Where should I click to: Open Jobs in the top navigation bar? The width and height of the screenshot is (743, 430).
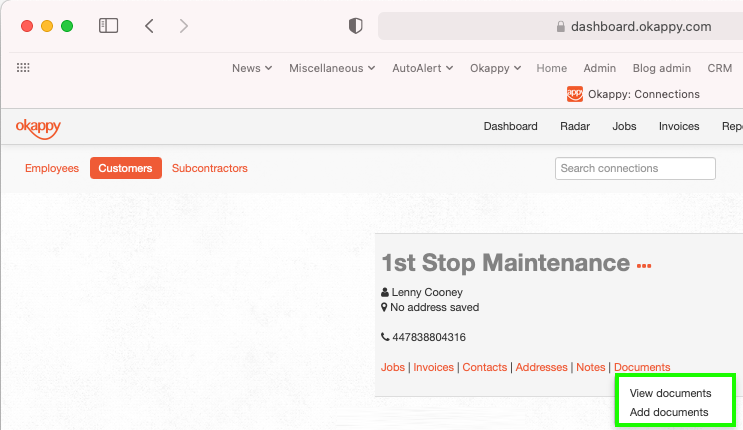coord(624,126)
